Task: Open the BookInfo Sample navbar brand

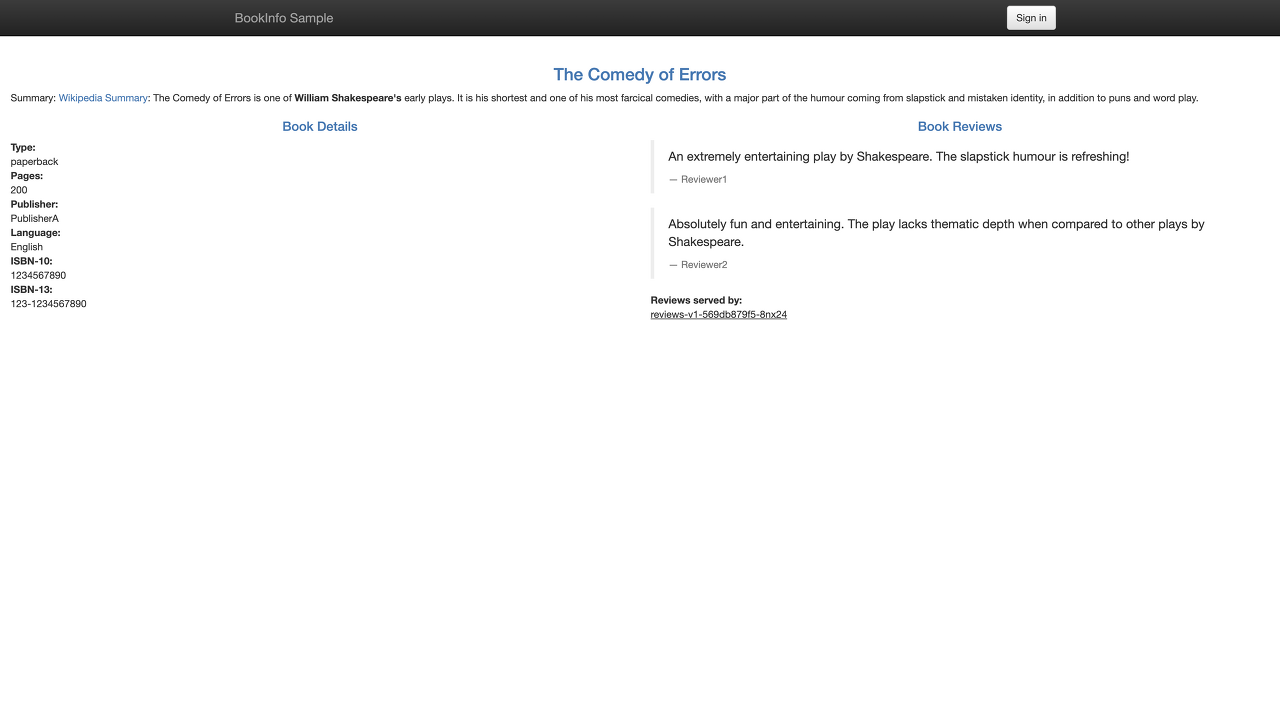Action: 284,18
